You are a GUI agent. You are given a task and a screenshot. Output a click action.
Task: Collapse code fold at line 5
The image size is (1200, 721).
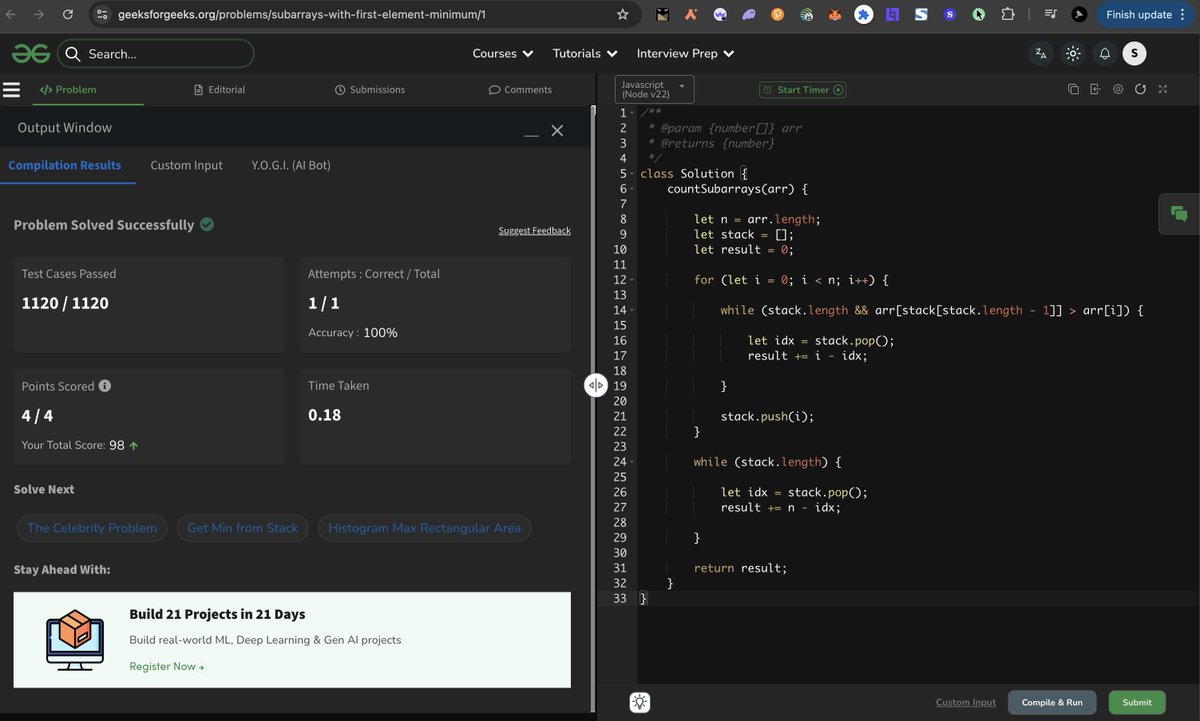tap(632, 174)
